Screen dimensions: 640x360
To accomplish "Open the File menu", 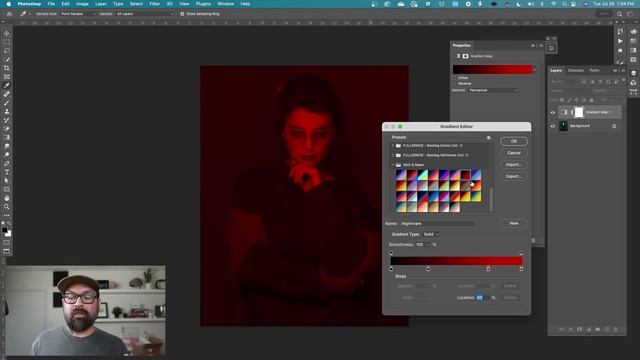I will [x=51, y=4].
